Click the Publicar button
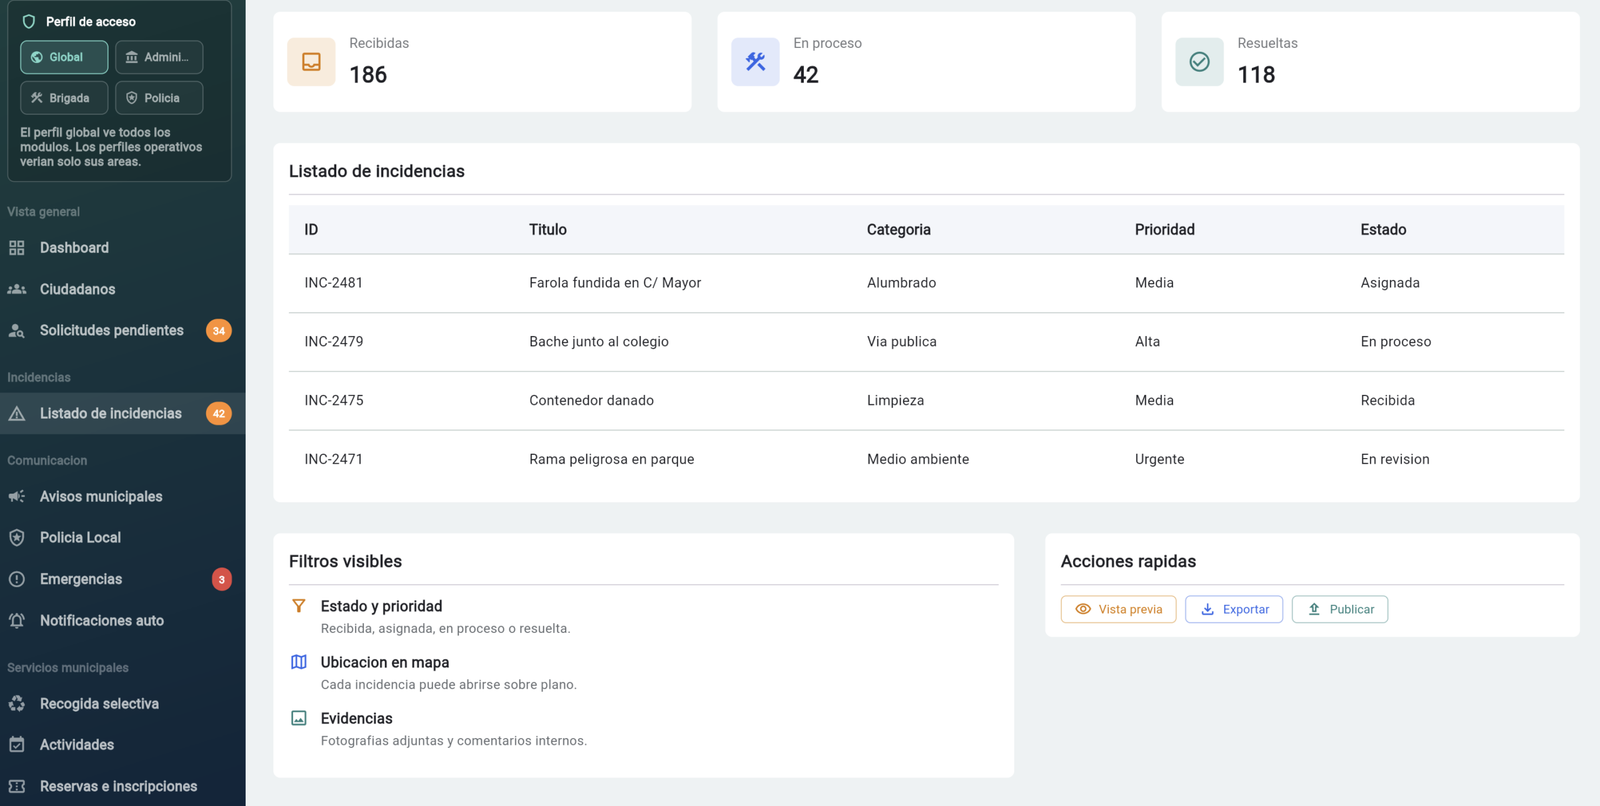 [x=1340, y=609]
